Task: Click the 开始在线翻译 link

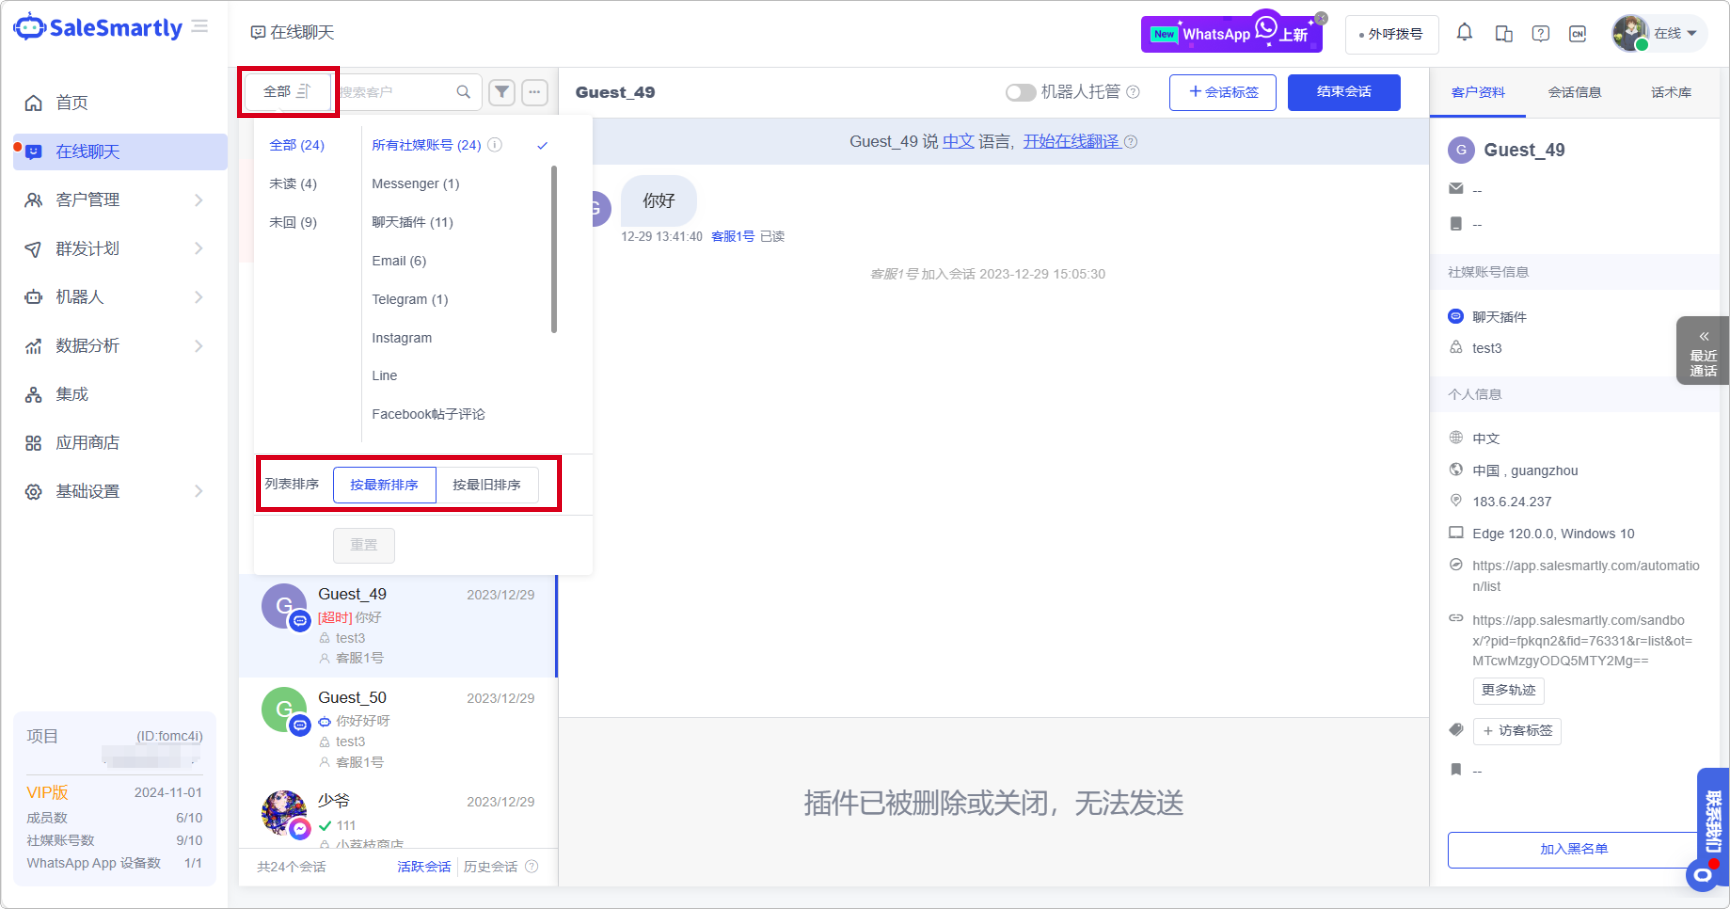Action: (x=1070, y=142)
